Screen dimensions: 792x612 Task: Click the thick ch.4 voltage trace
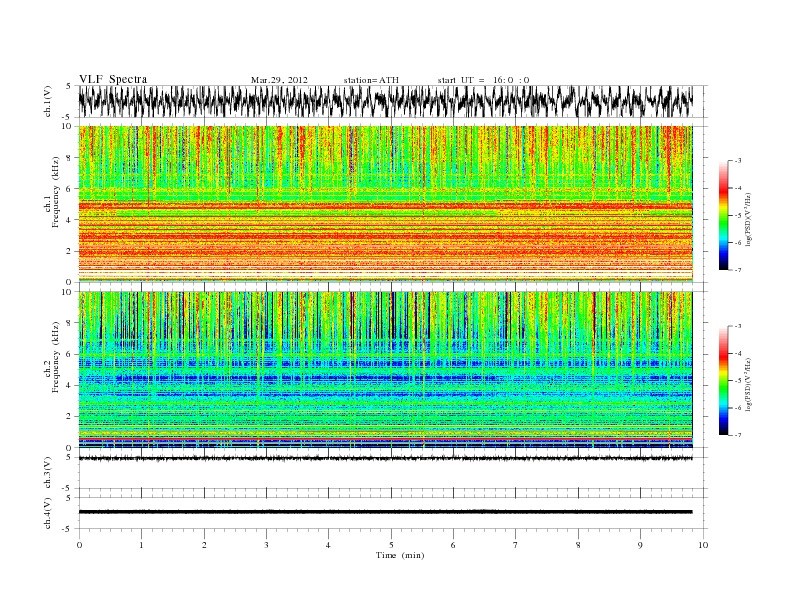(x=385, y=512)
